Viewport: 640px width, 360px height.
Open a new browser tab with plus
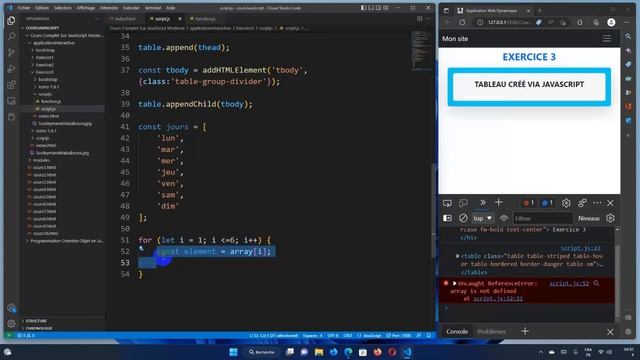[539, 11]
